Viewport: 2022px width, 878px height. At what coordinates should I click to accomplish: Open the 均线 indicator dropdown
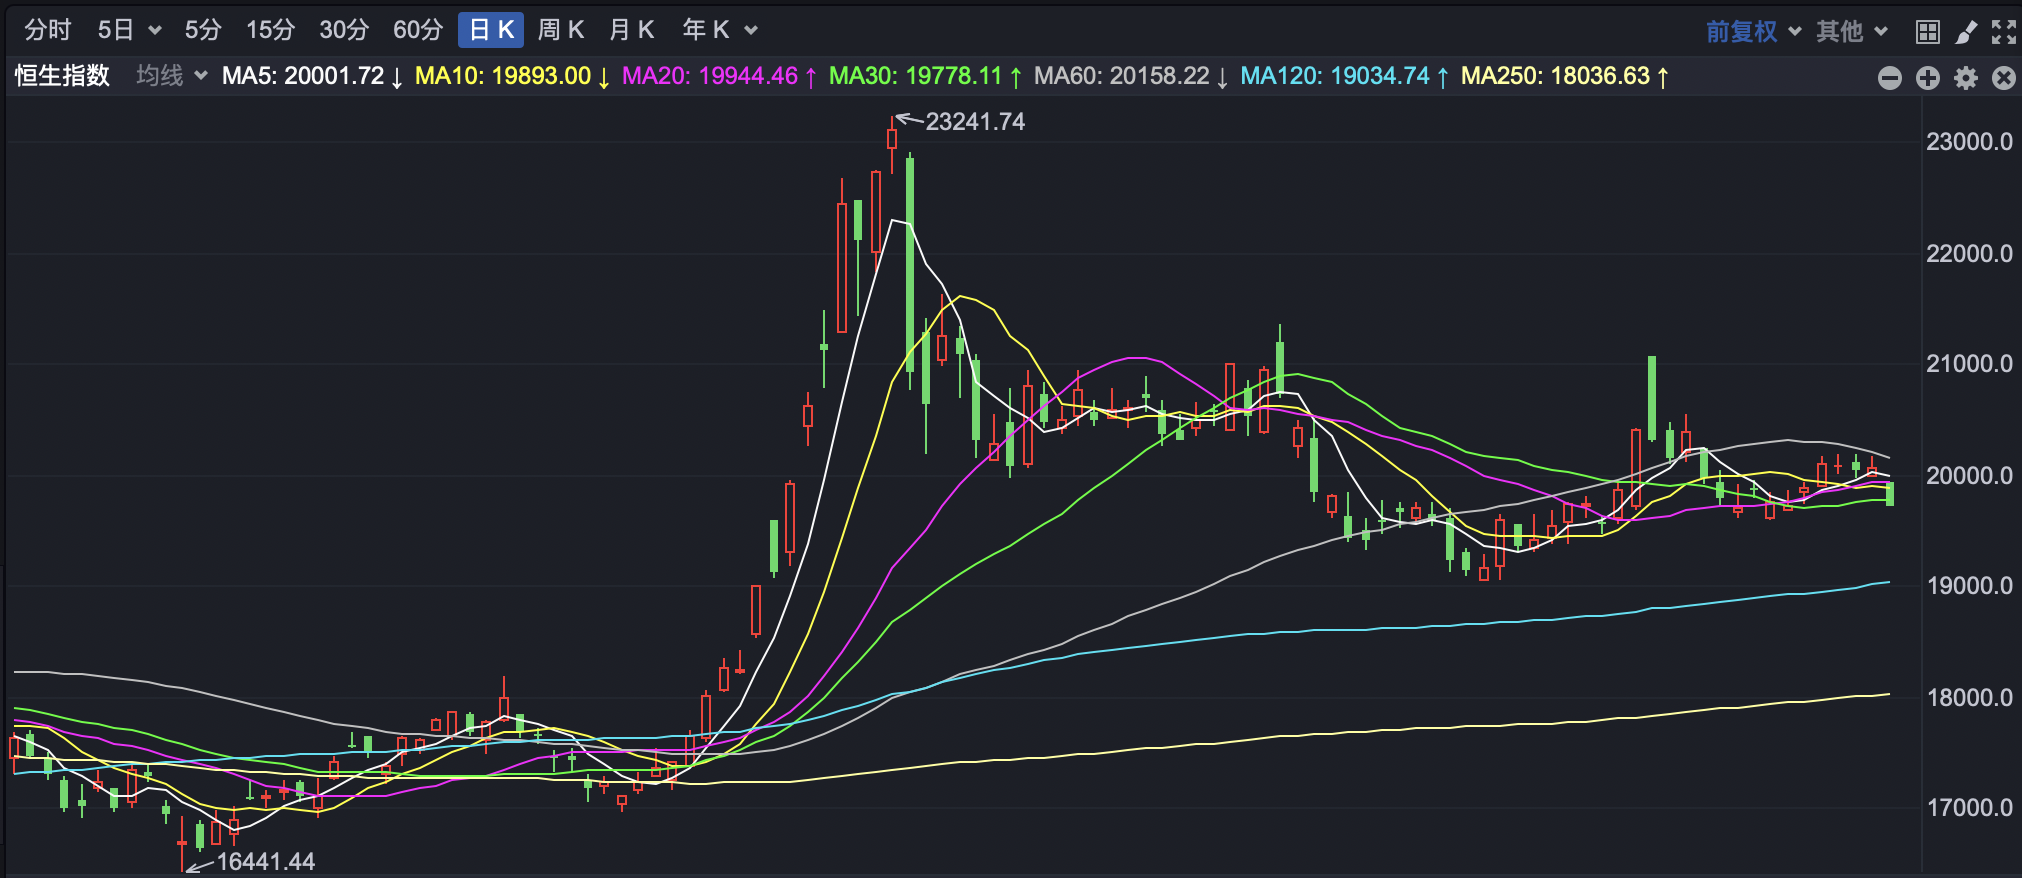pyautogui.click(x=171, y=75)
